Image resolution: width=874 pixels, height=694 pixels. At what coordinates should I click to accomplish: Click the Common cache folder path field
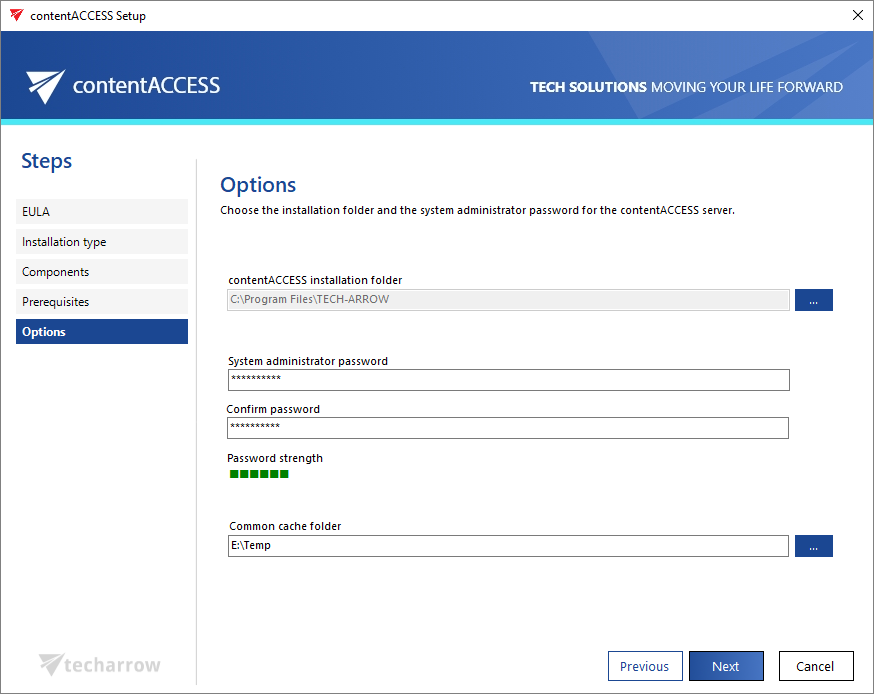tap(506, 545)
